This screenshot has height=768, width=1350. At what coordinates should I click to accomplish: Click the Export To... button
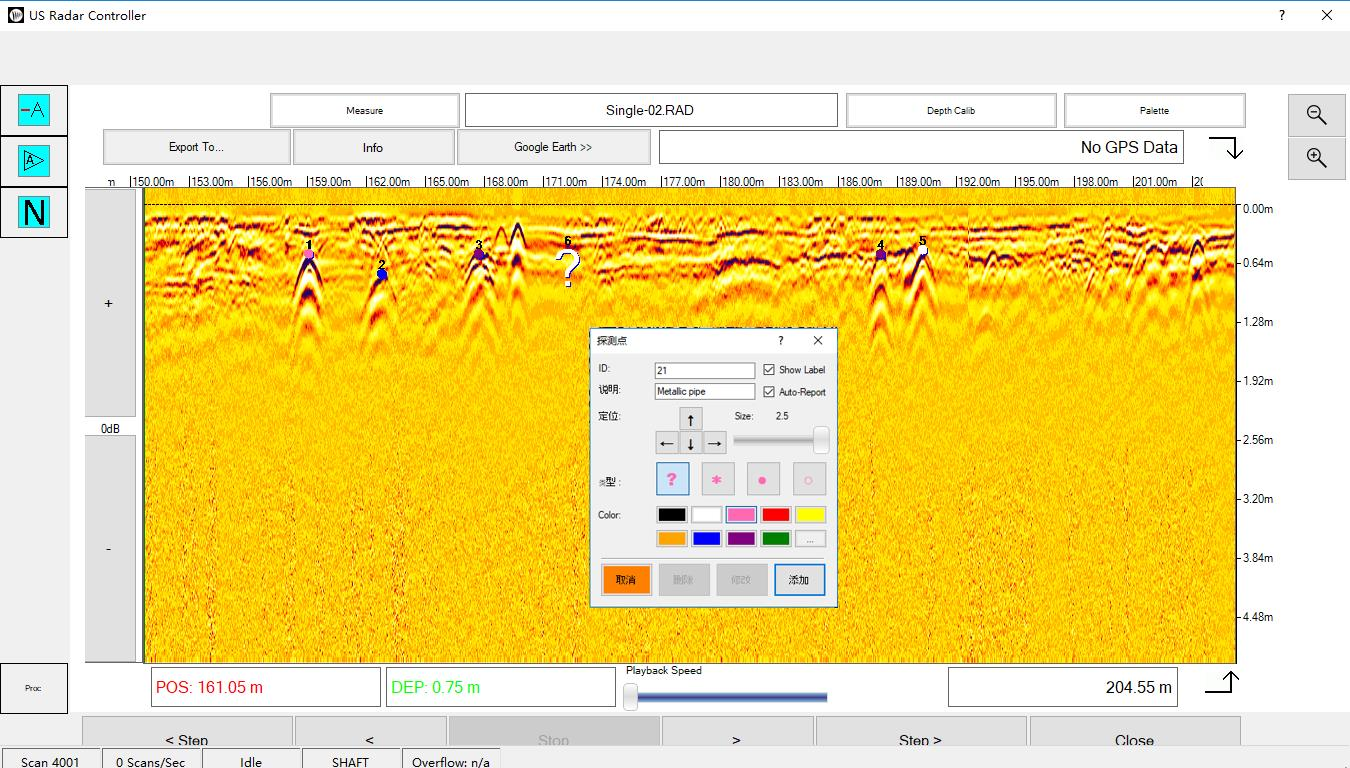196,147
